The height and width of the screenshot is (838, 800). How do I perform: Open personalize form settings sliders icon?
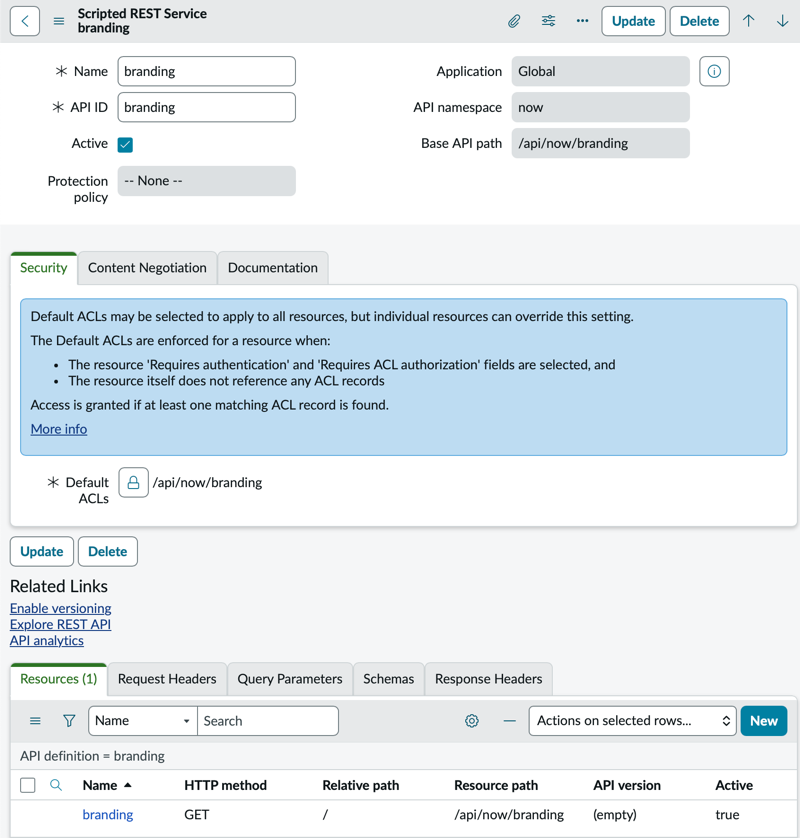(x=548, y=21)
